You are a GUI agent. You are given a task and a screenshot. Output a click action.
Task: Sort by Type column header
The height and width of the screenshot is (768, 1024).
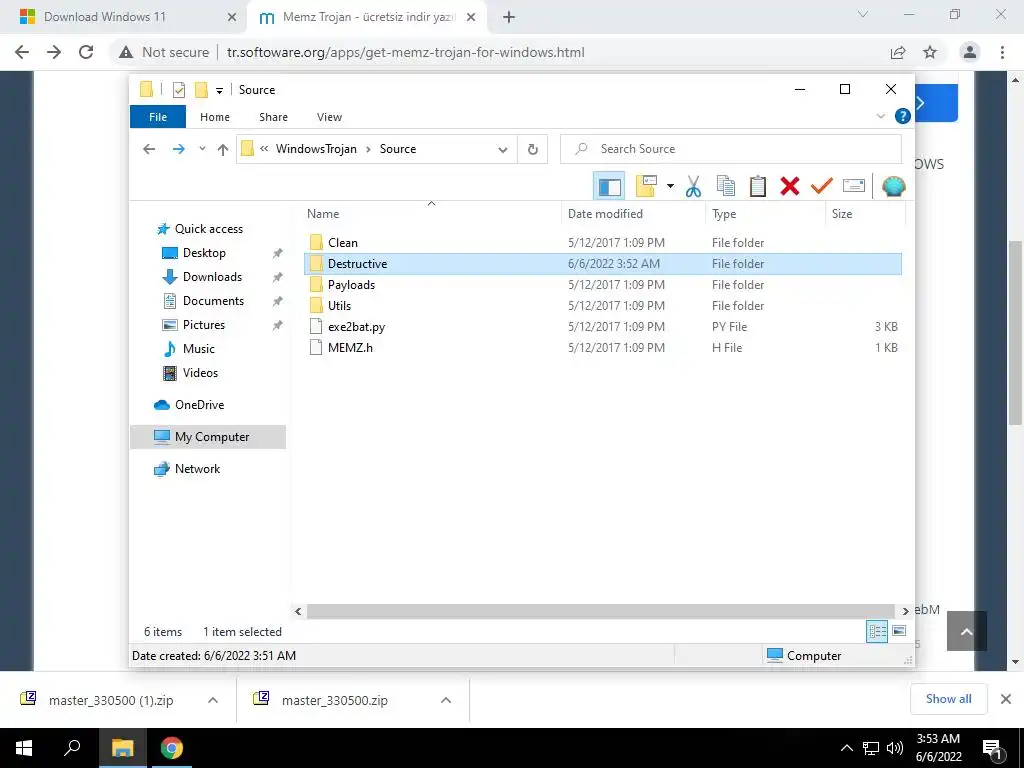tap(765, 214)
